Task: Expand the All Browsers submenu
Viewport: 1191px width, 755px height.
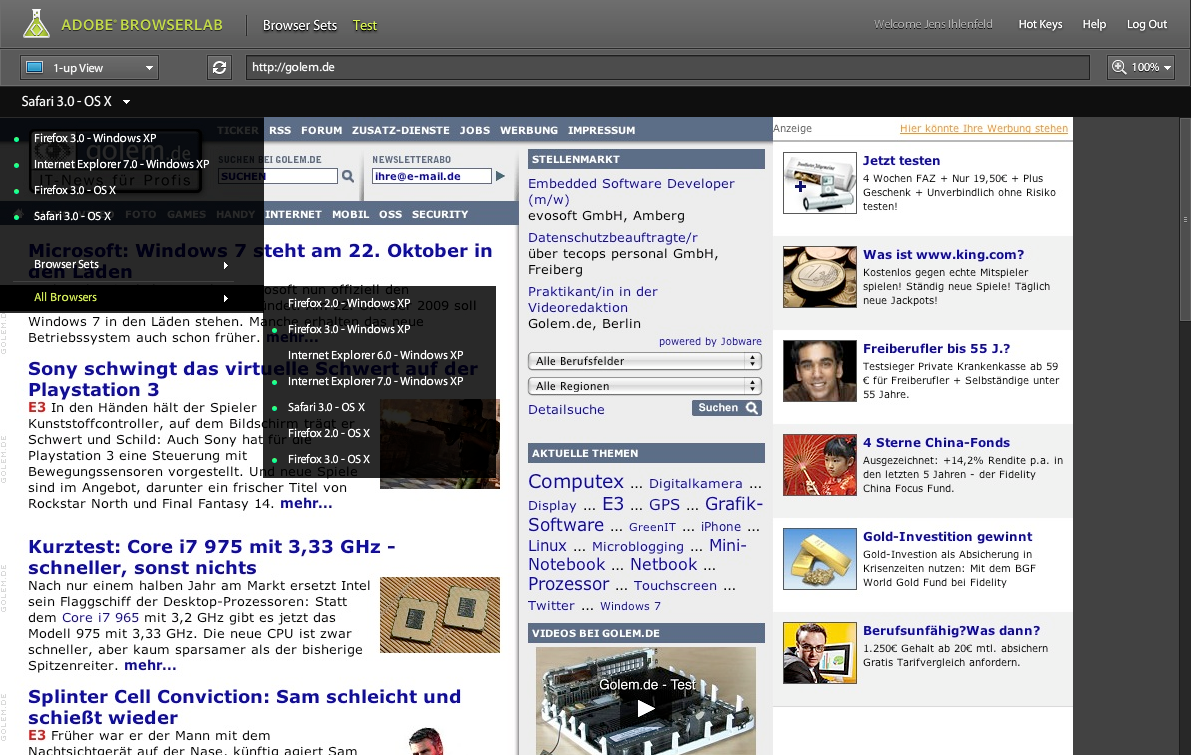Action: [131, 297]
